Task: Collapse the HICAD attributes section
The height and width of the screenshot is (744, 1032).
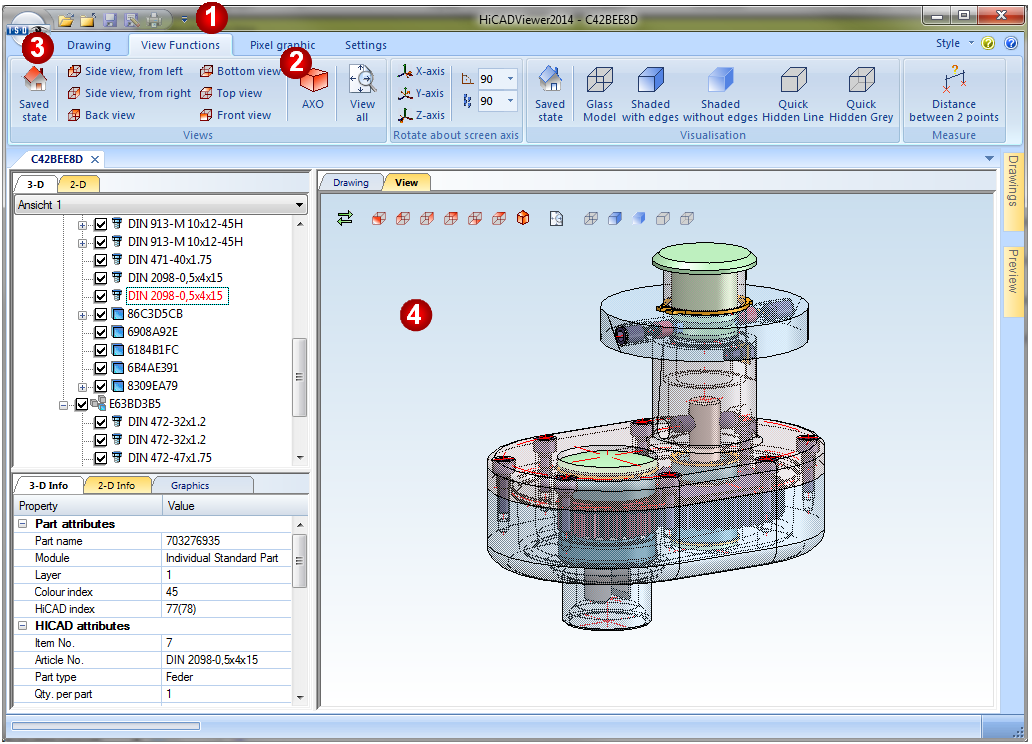Action: (22, 626)
